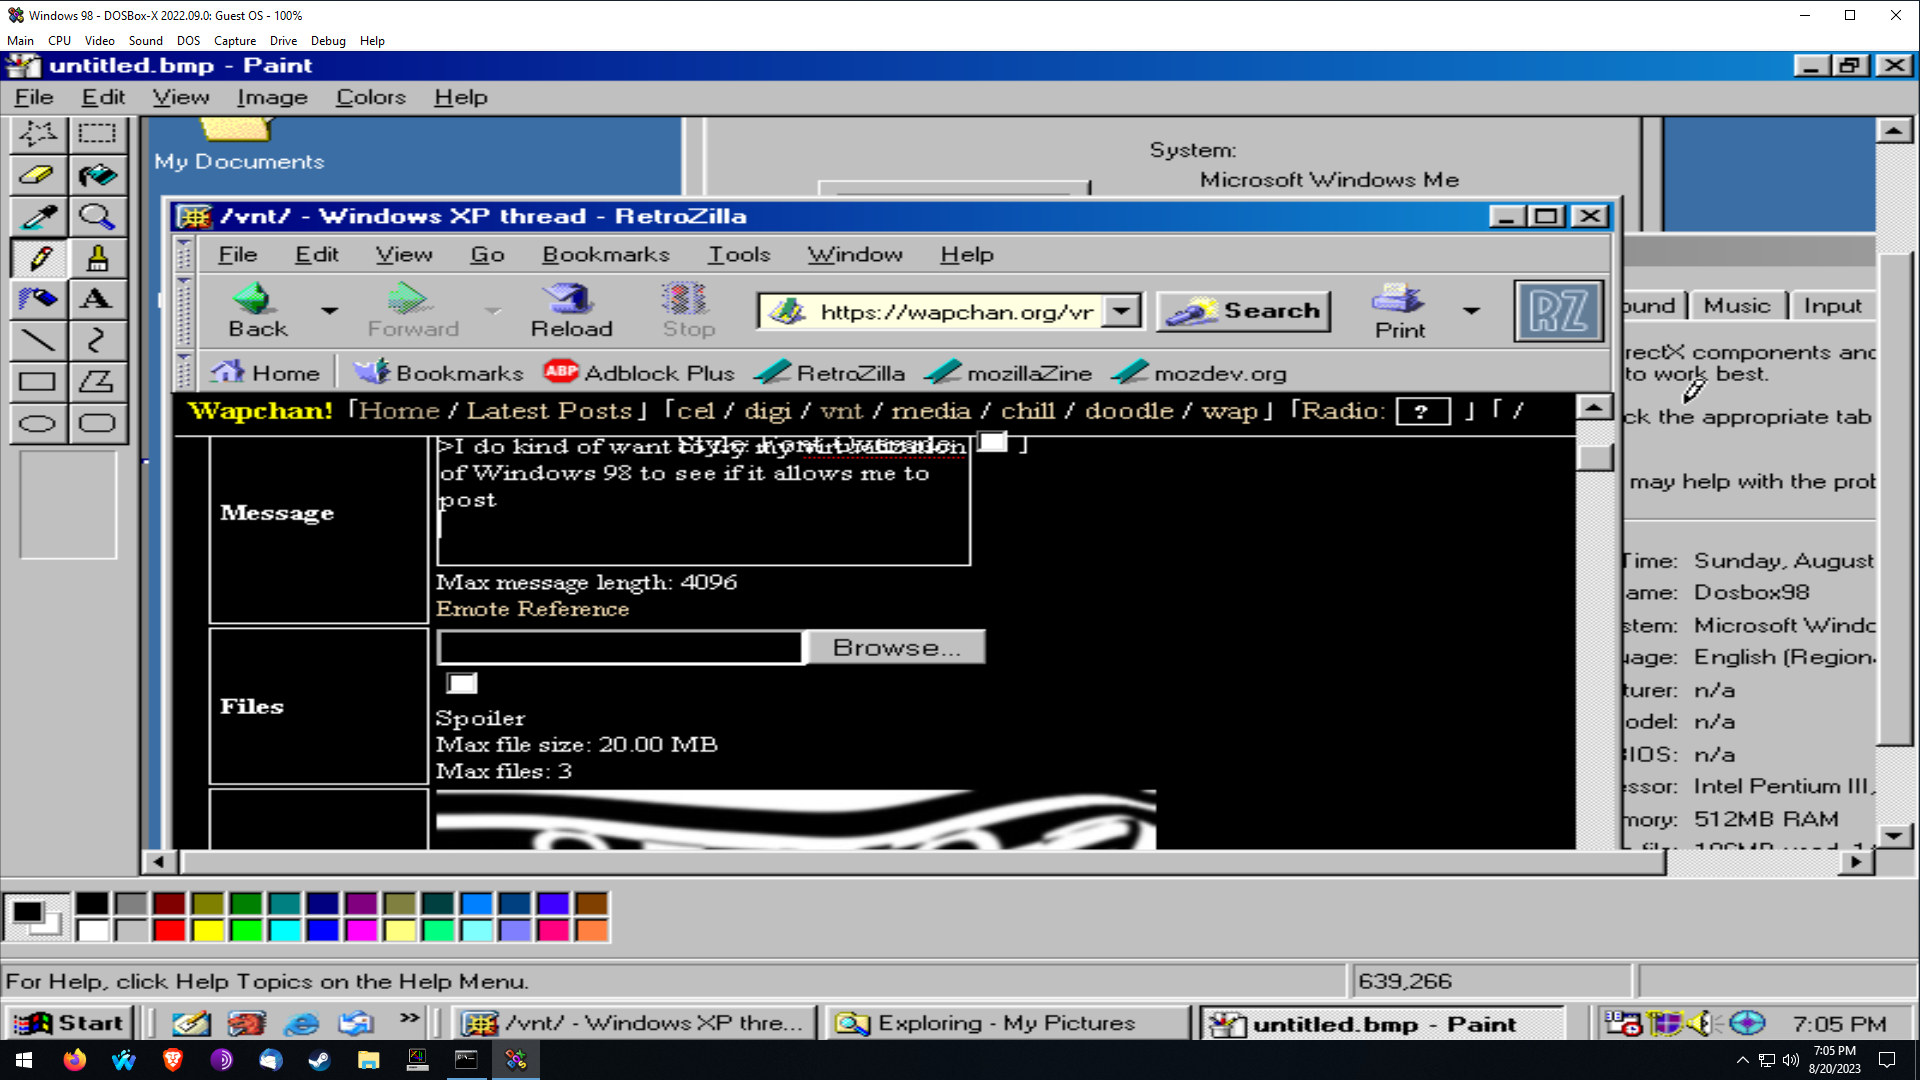
Task: Open the Back button history dropdown arrow
Action: click(x=329, y=311)
